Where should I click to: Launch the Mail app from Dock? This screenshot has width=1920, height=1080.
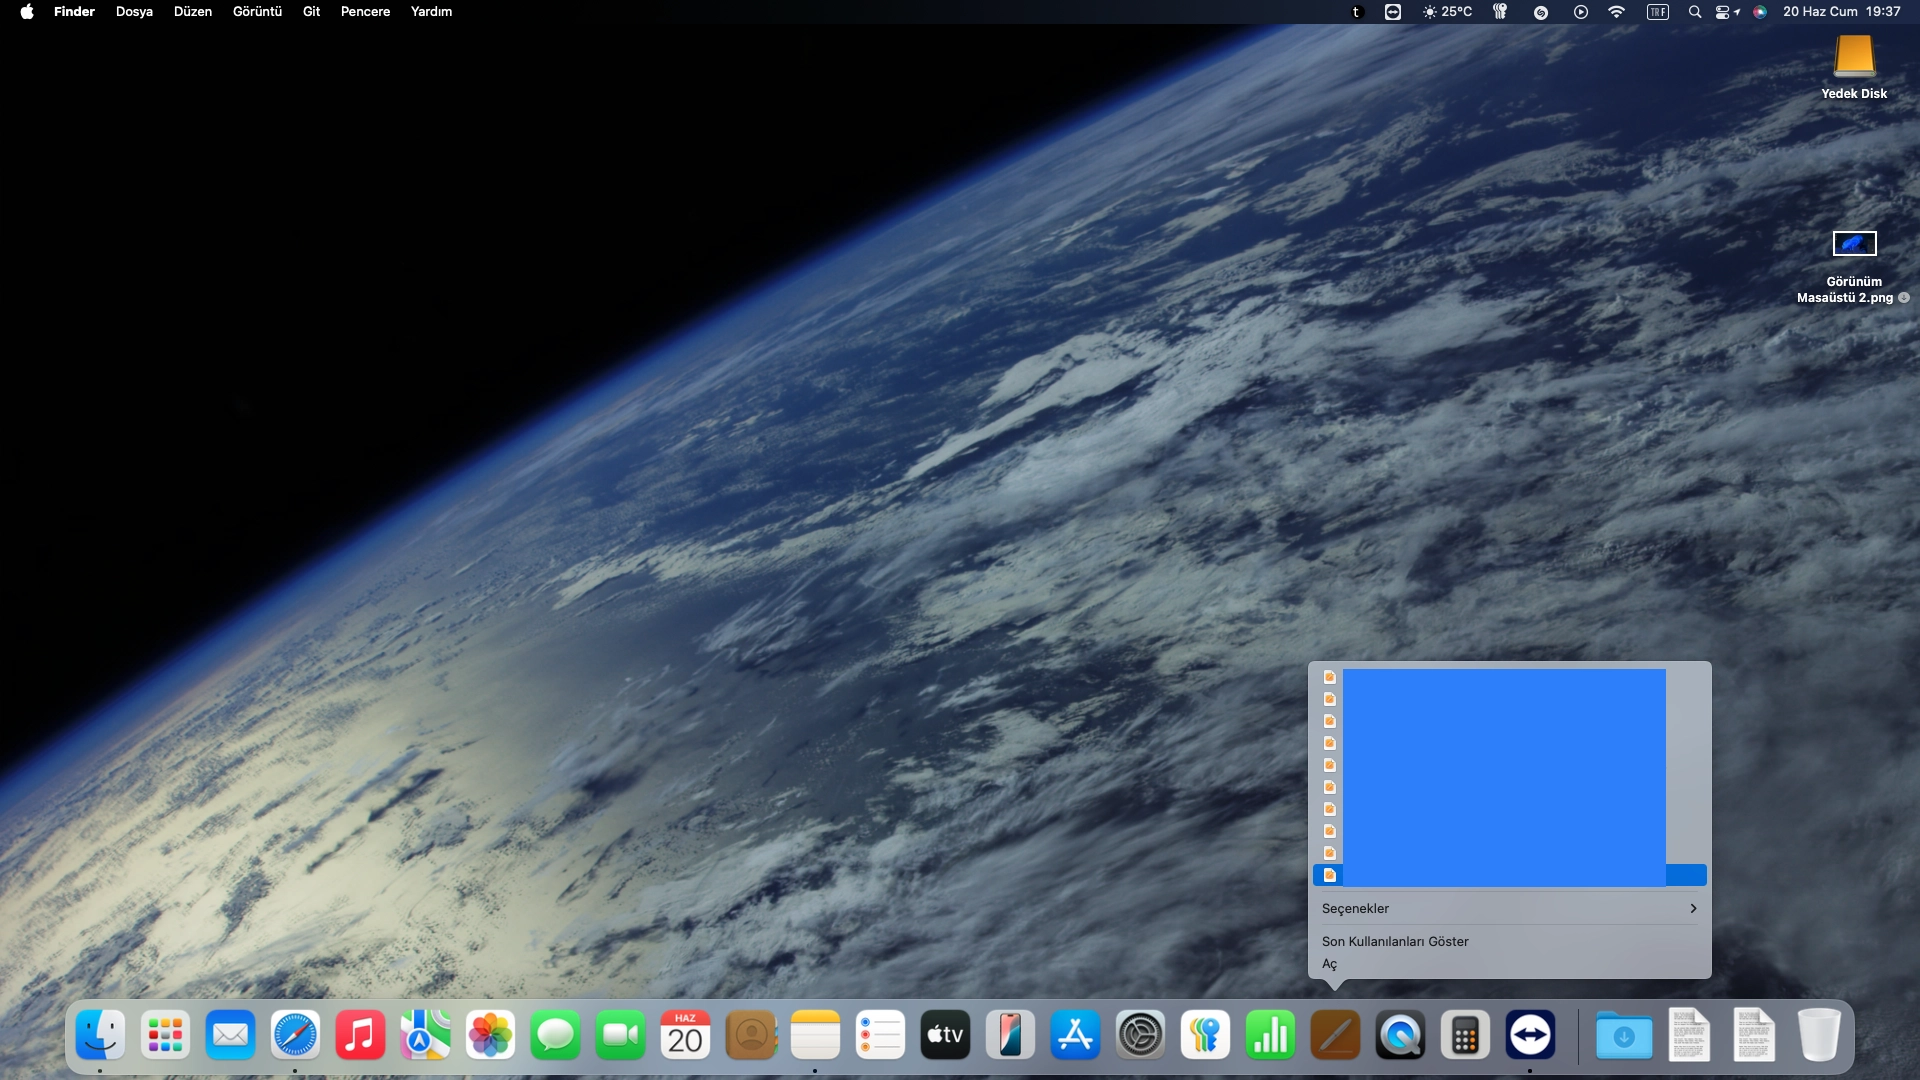pos(230,1035)
